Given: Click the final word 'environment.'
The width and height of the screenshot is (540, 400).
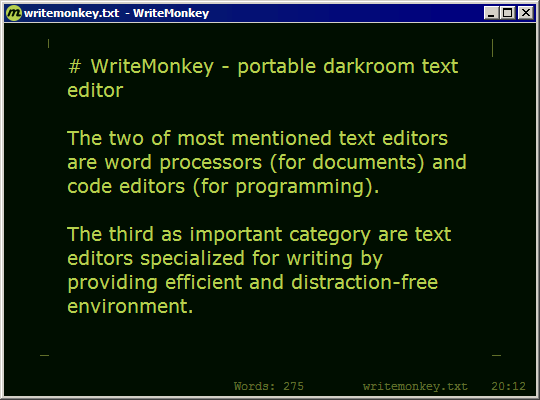Looking at the screenshot, I should click(130, 306).
